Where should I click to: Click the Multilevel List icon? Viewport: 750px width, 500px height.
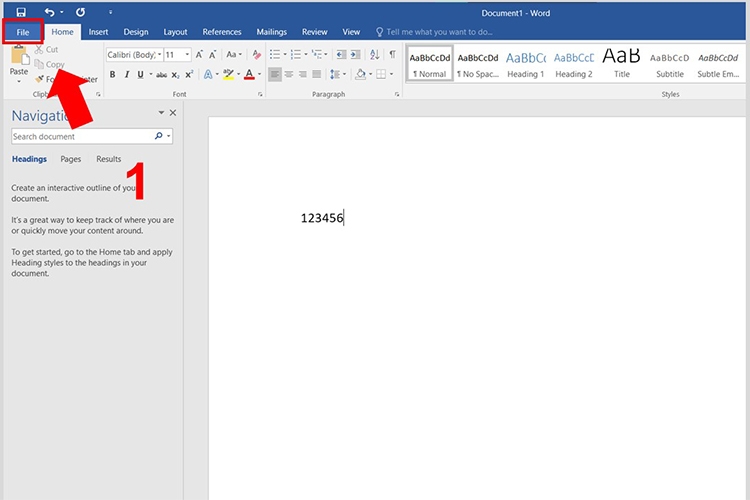pyautogui.click(x=317, y=55)
